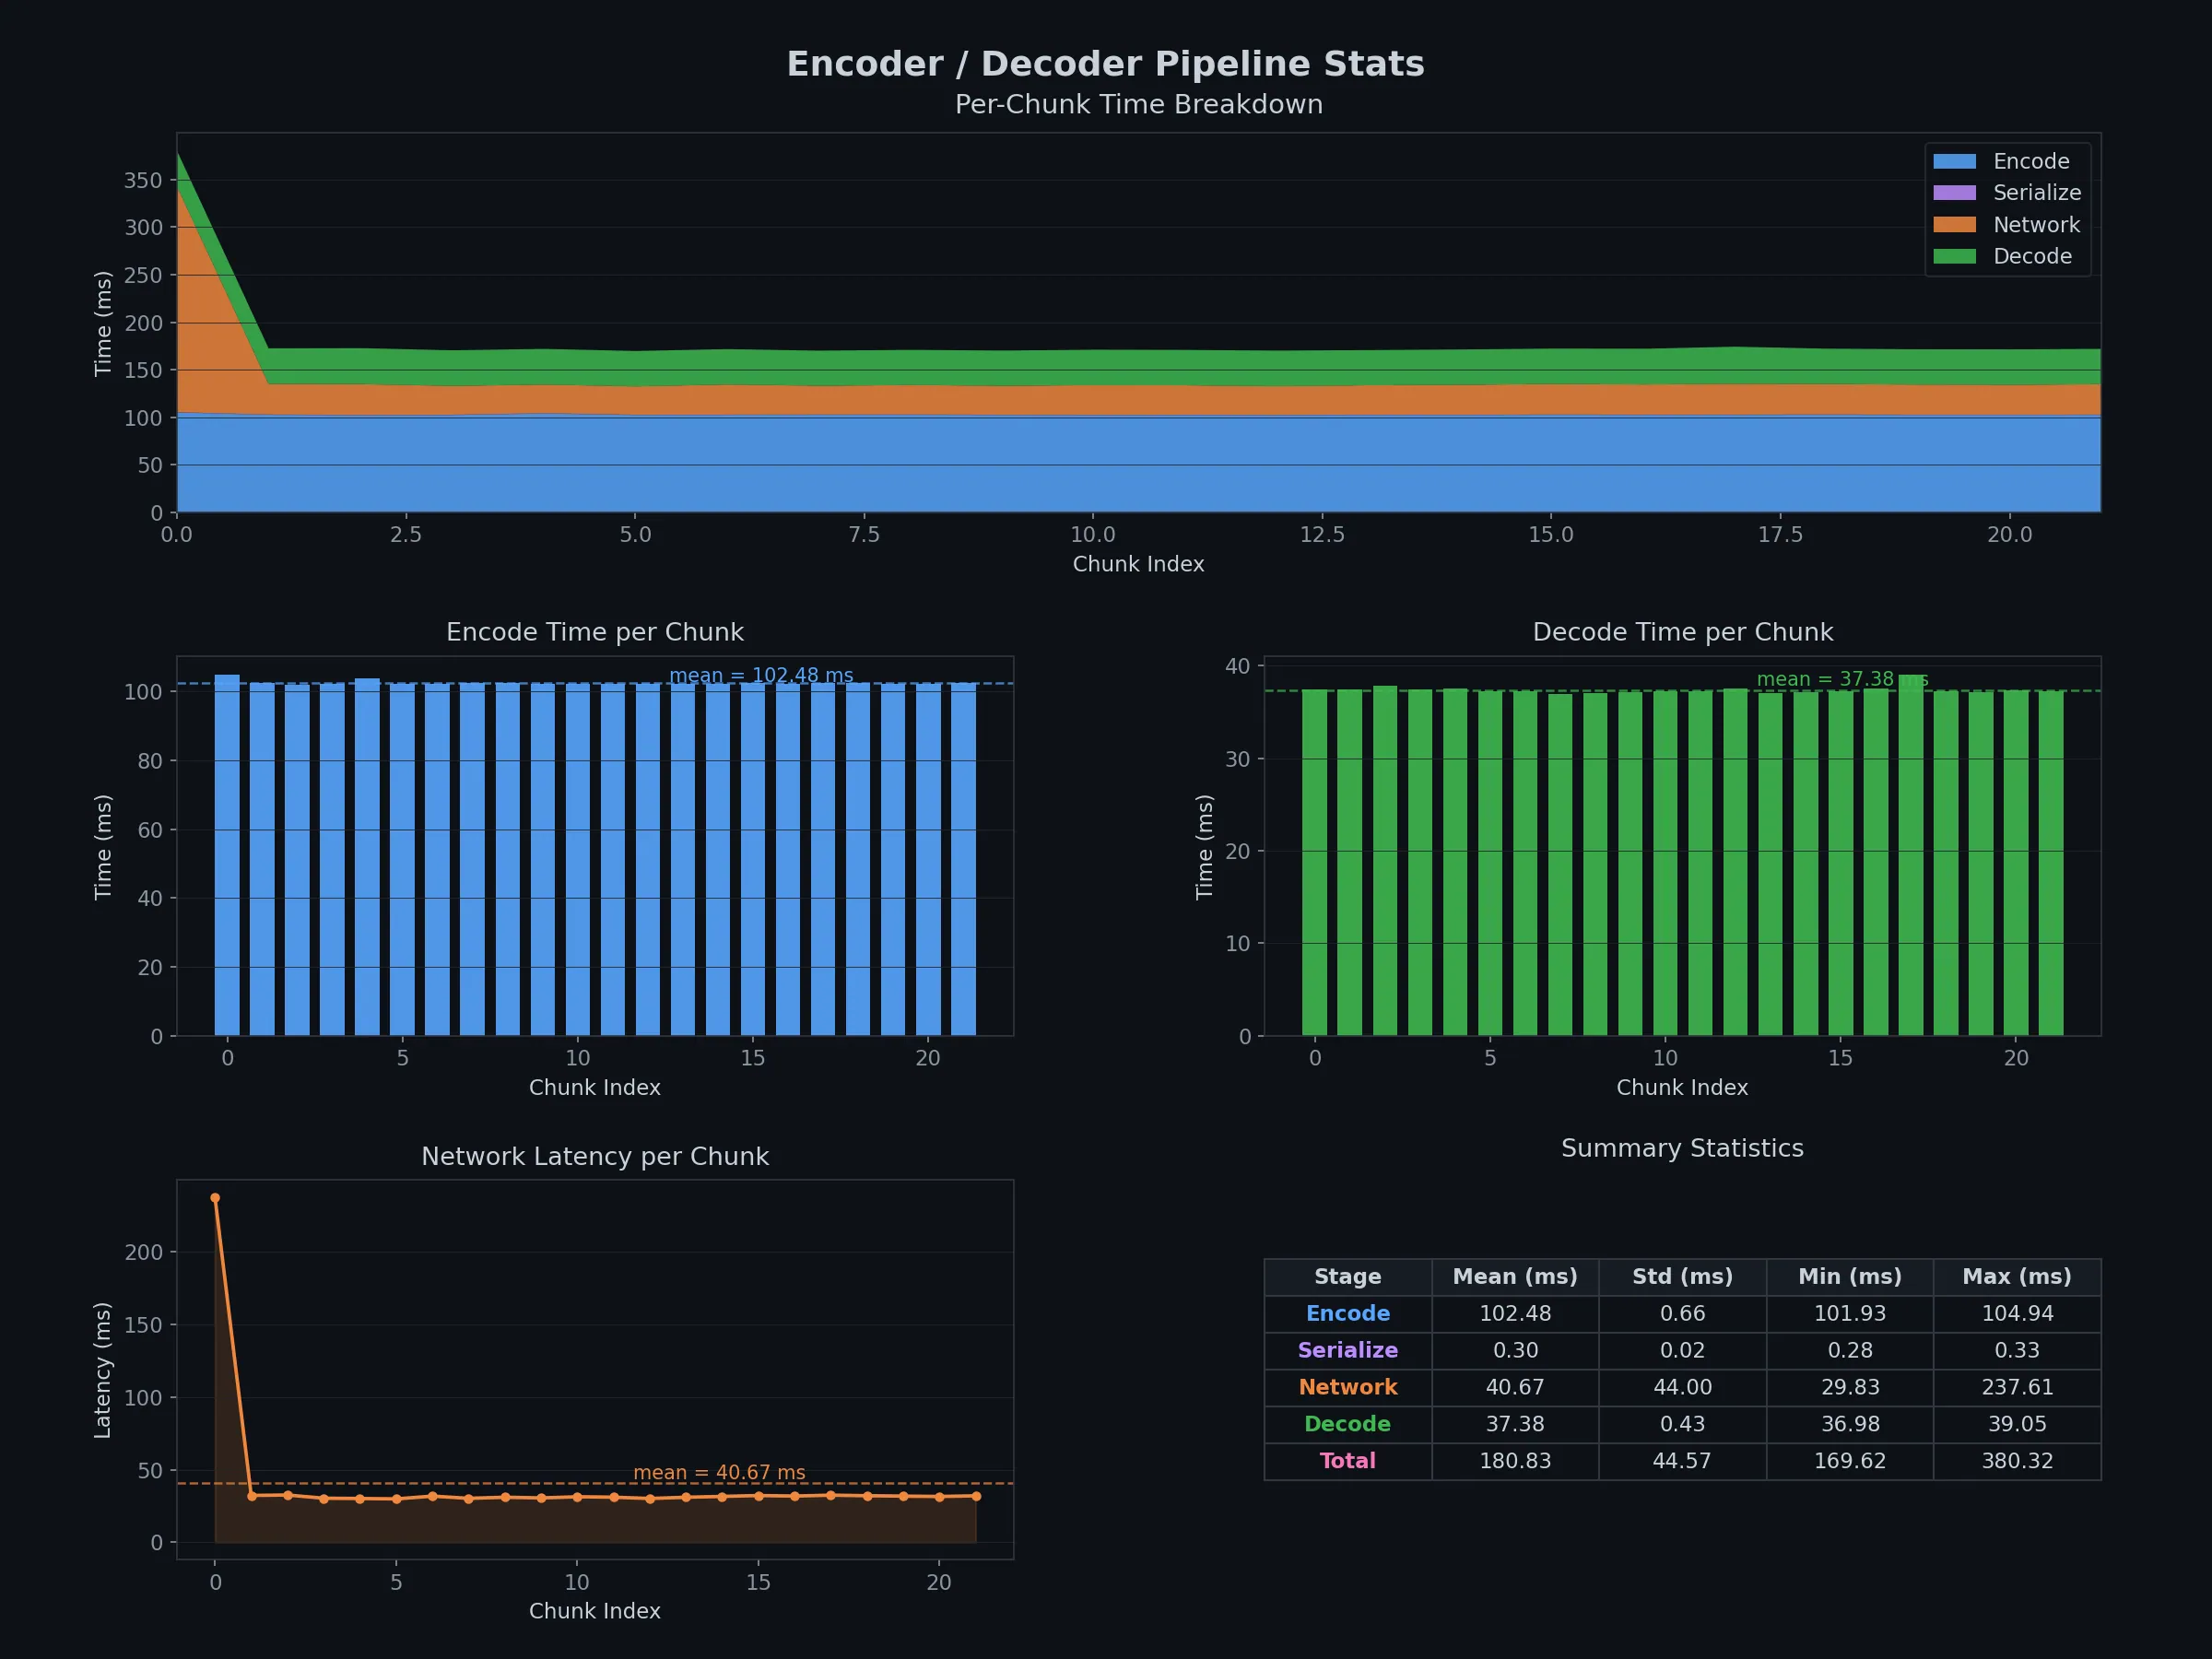Click the first data point in network latency chart
This screenshot has height=1659, width=2212.
(215, 1198)
